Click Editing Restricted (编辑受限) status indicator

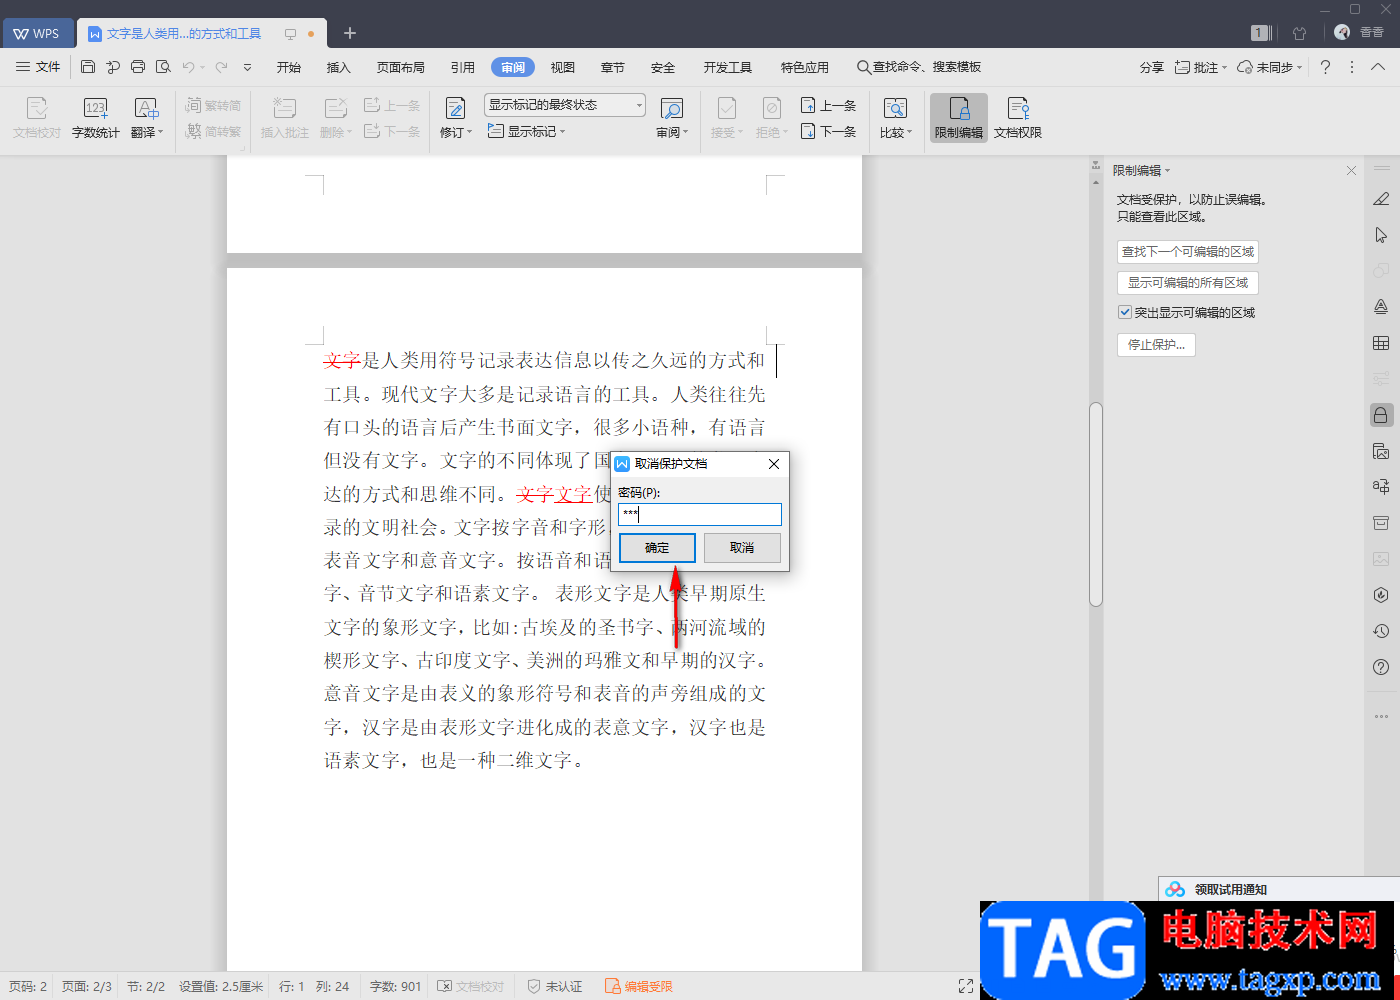point(639,986)
